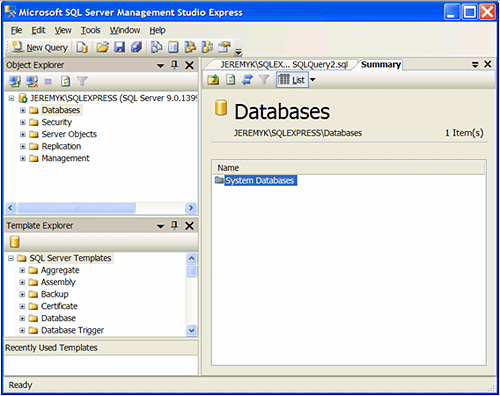Open the View menu
The image size is (500, 396).
[x=63, y=30]
